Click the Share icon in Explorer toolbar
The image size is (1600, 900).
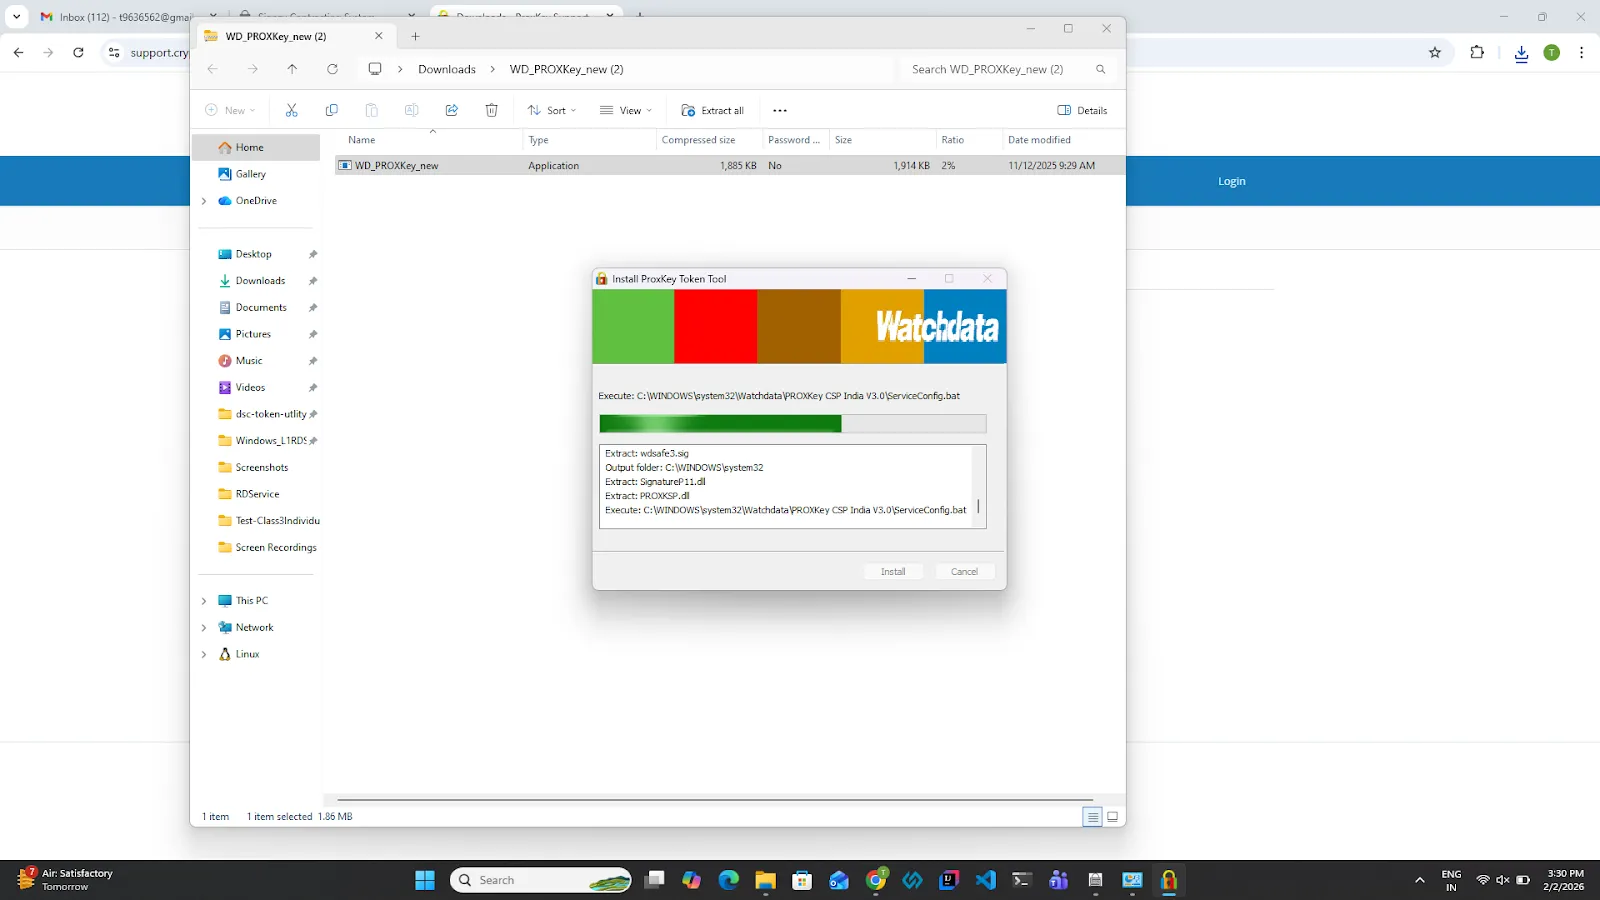tap(452, 110)
